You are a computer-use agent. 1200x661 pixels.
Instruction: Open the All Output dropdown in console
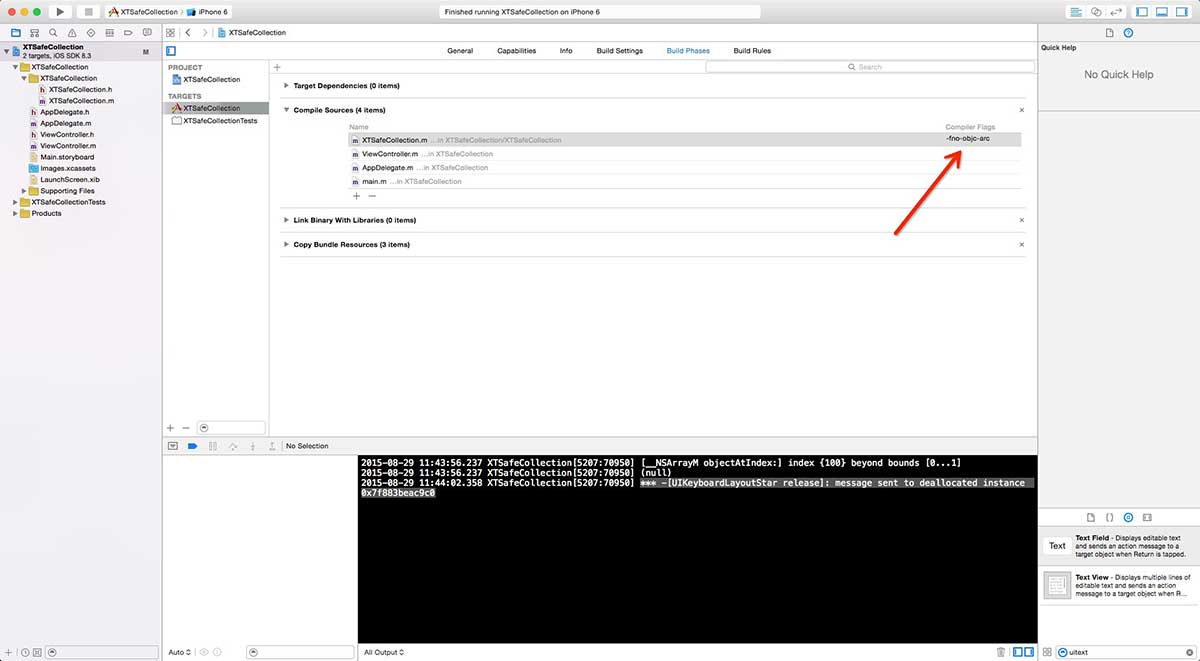point(384,652)
